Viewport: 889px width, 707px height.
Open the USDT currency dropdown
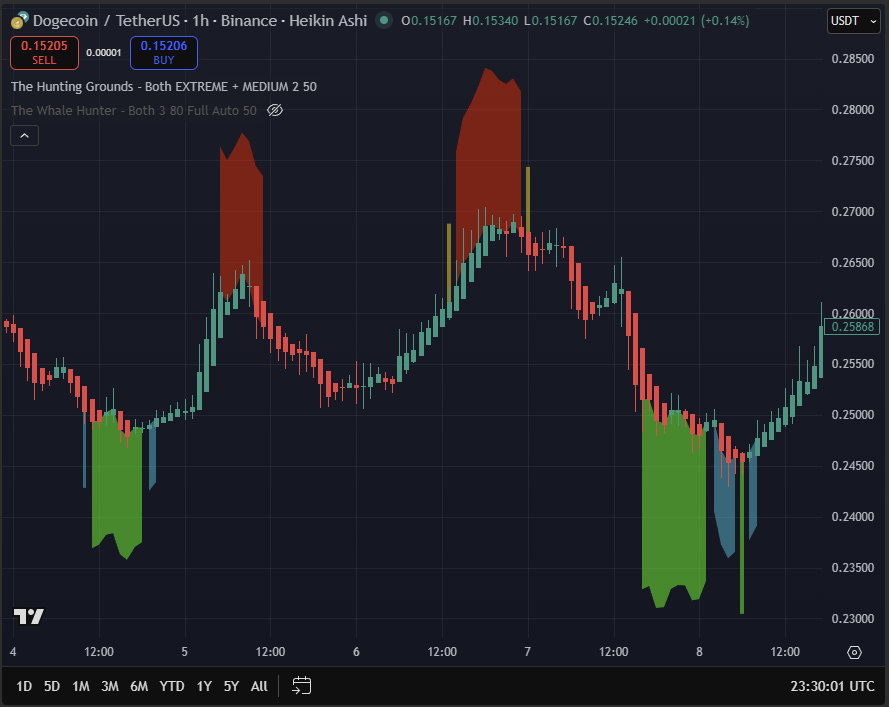[853, 21]
